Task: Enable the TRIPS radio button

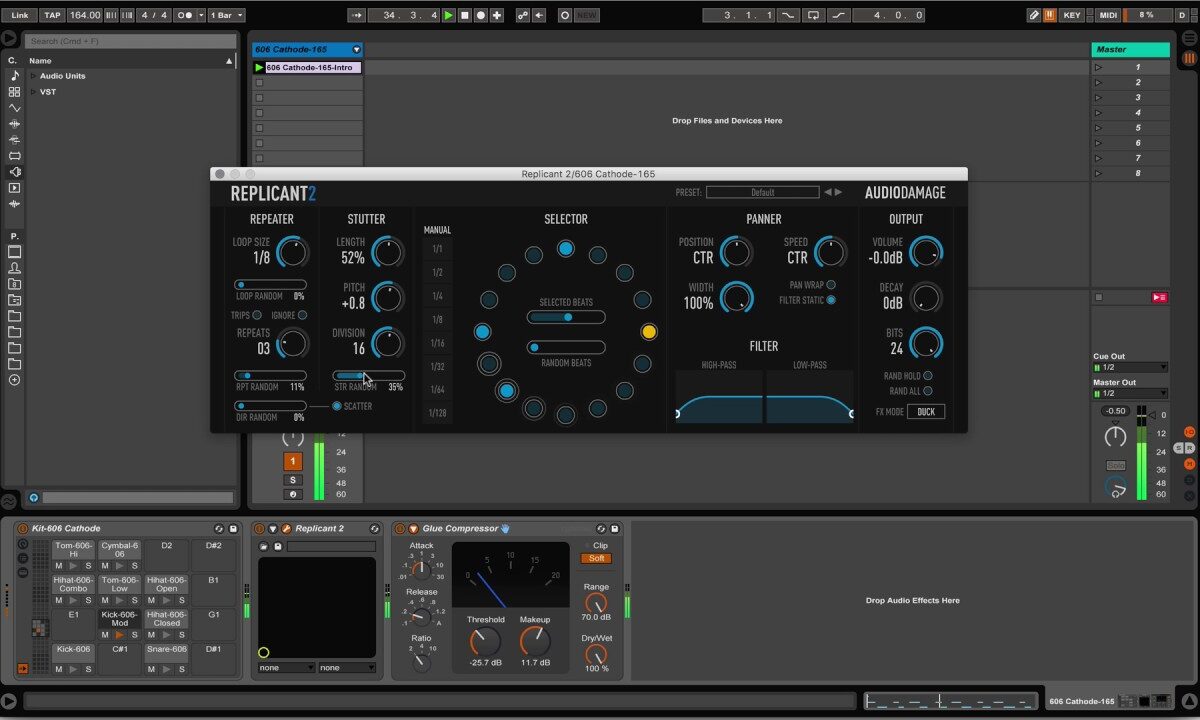Action: point(257,315)
